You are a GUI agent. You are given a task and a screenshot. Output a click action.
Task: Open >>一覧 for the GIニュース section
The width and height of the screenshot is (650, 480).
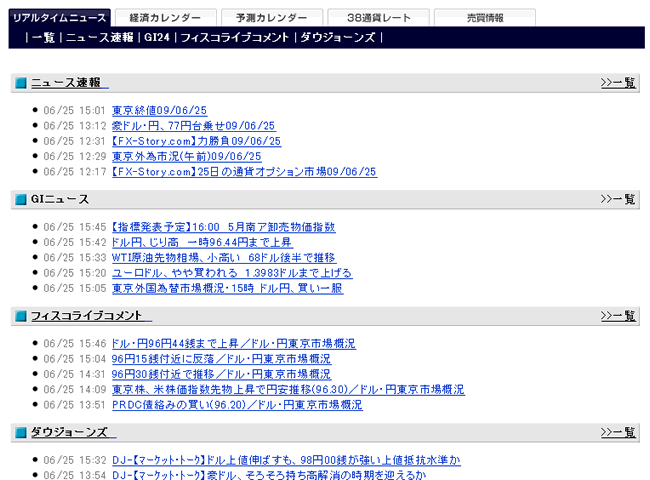pos(618,199)
